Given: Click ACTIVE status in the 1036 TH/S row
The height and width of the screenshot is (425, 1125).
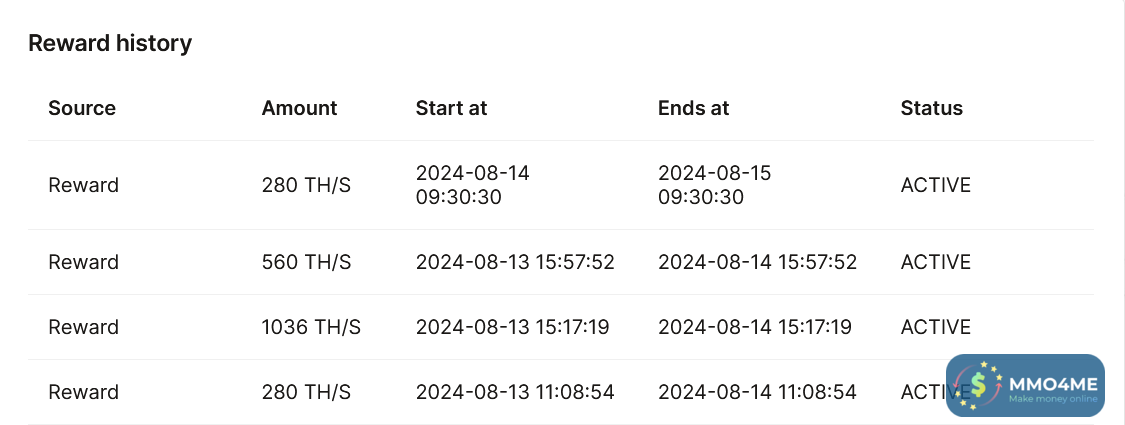Looking at the screenshot, I should pyautogui.click(x=935, y=327).
